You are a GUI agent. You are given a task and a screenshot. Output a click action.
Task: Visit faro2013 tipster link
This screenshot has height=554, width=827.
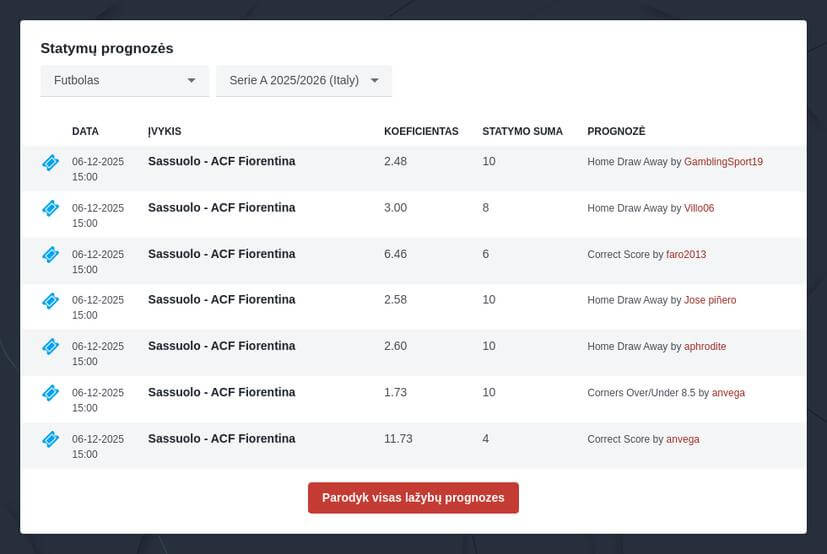pyautogui.click(x=686, y=255)
